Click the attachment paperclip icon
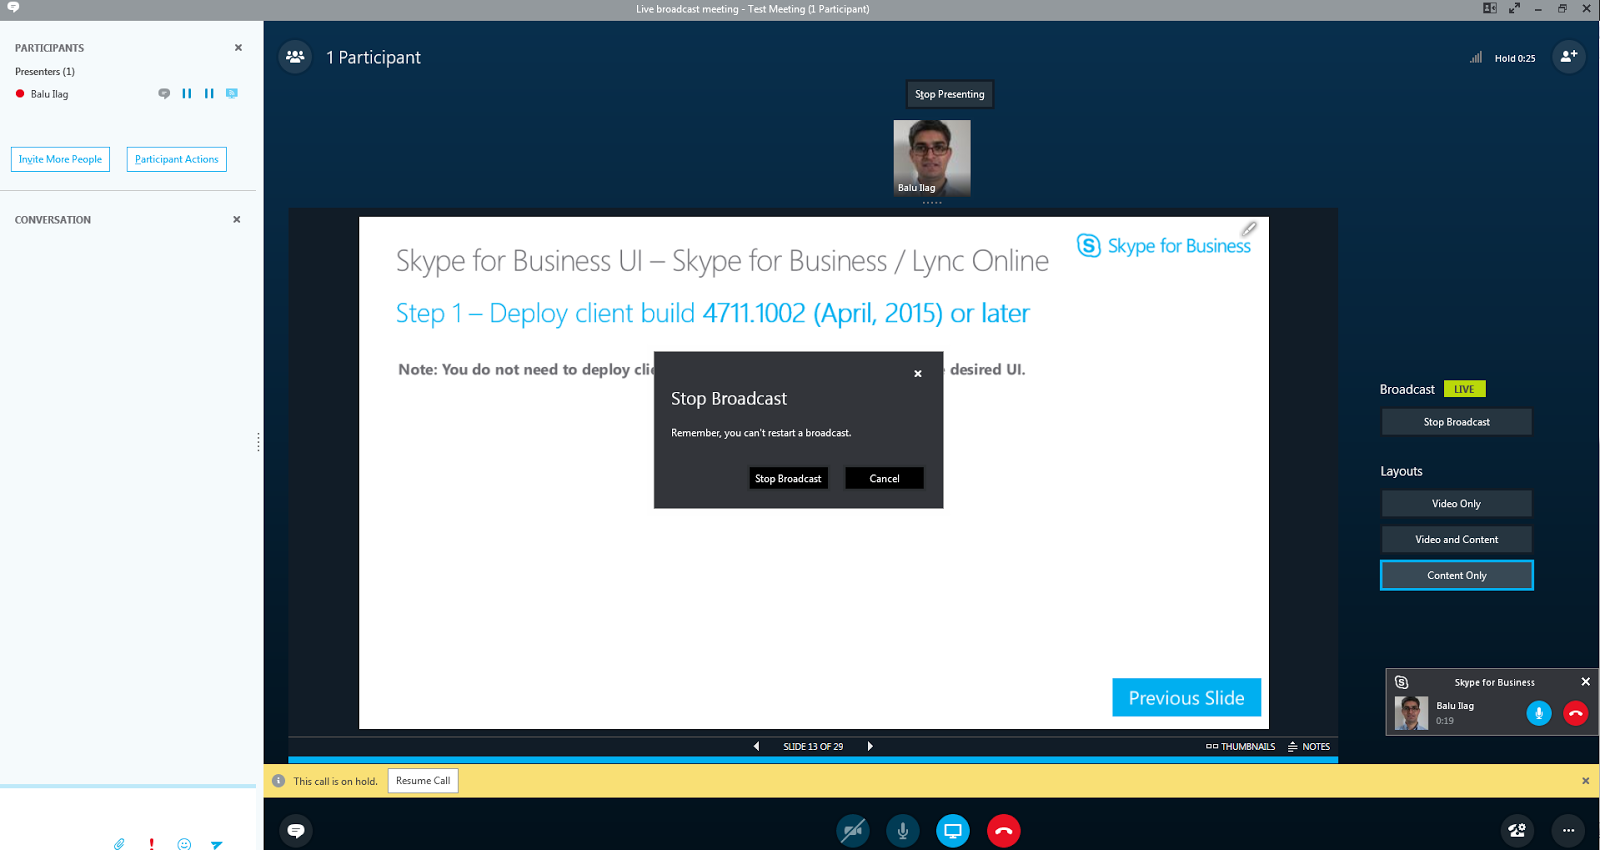Image resolution: width=1600 pixels, height=850 pixels. 119,844
